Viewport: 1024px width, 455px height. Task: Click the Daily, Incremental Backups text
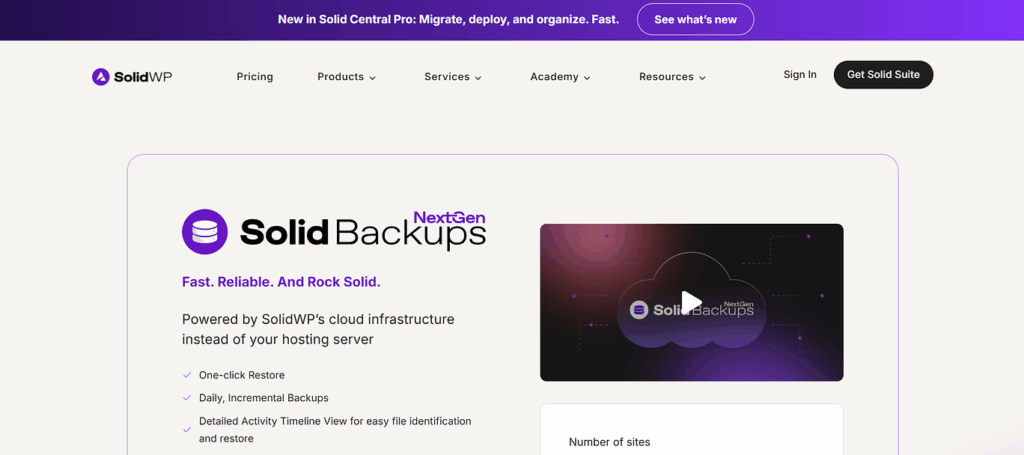[x=264, y=398]
